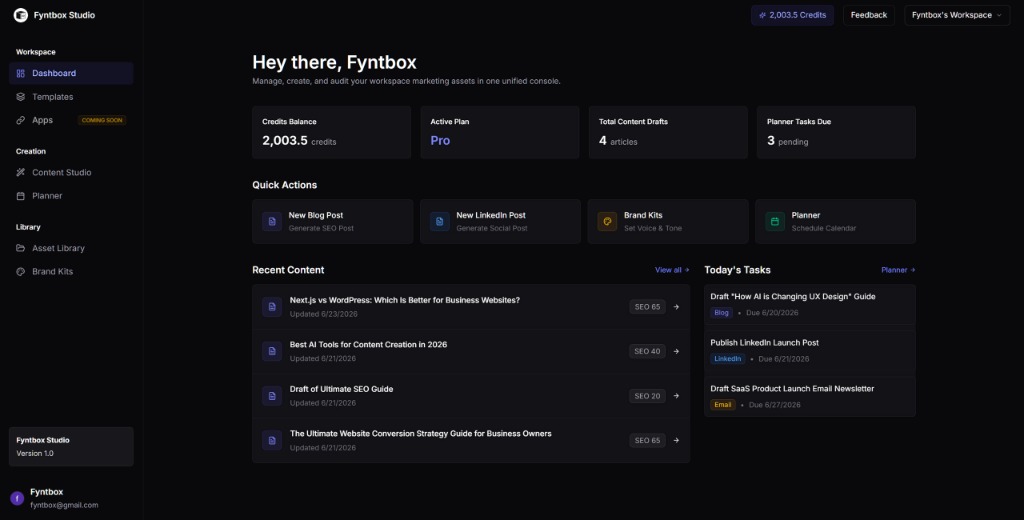Open Planner from the sidebar
This screenshot has width=1024, height=520.
(x=71, y=196)
